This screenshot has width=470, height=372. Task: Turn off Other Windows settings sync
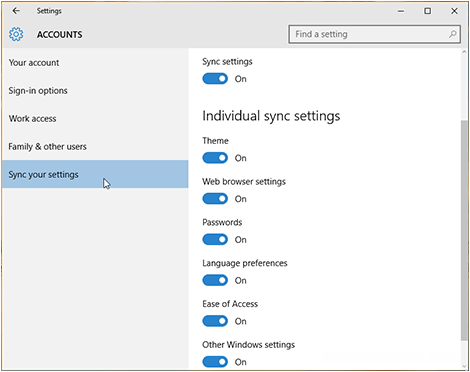(215, 362)
